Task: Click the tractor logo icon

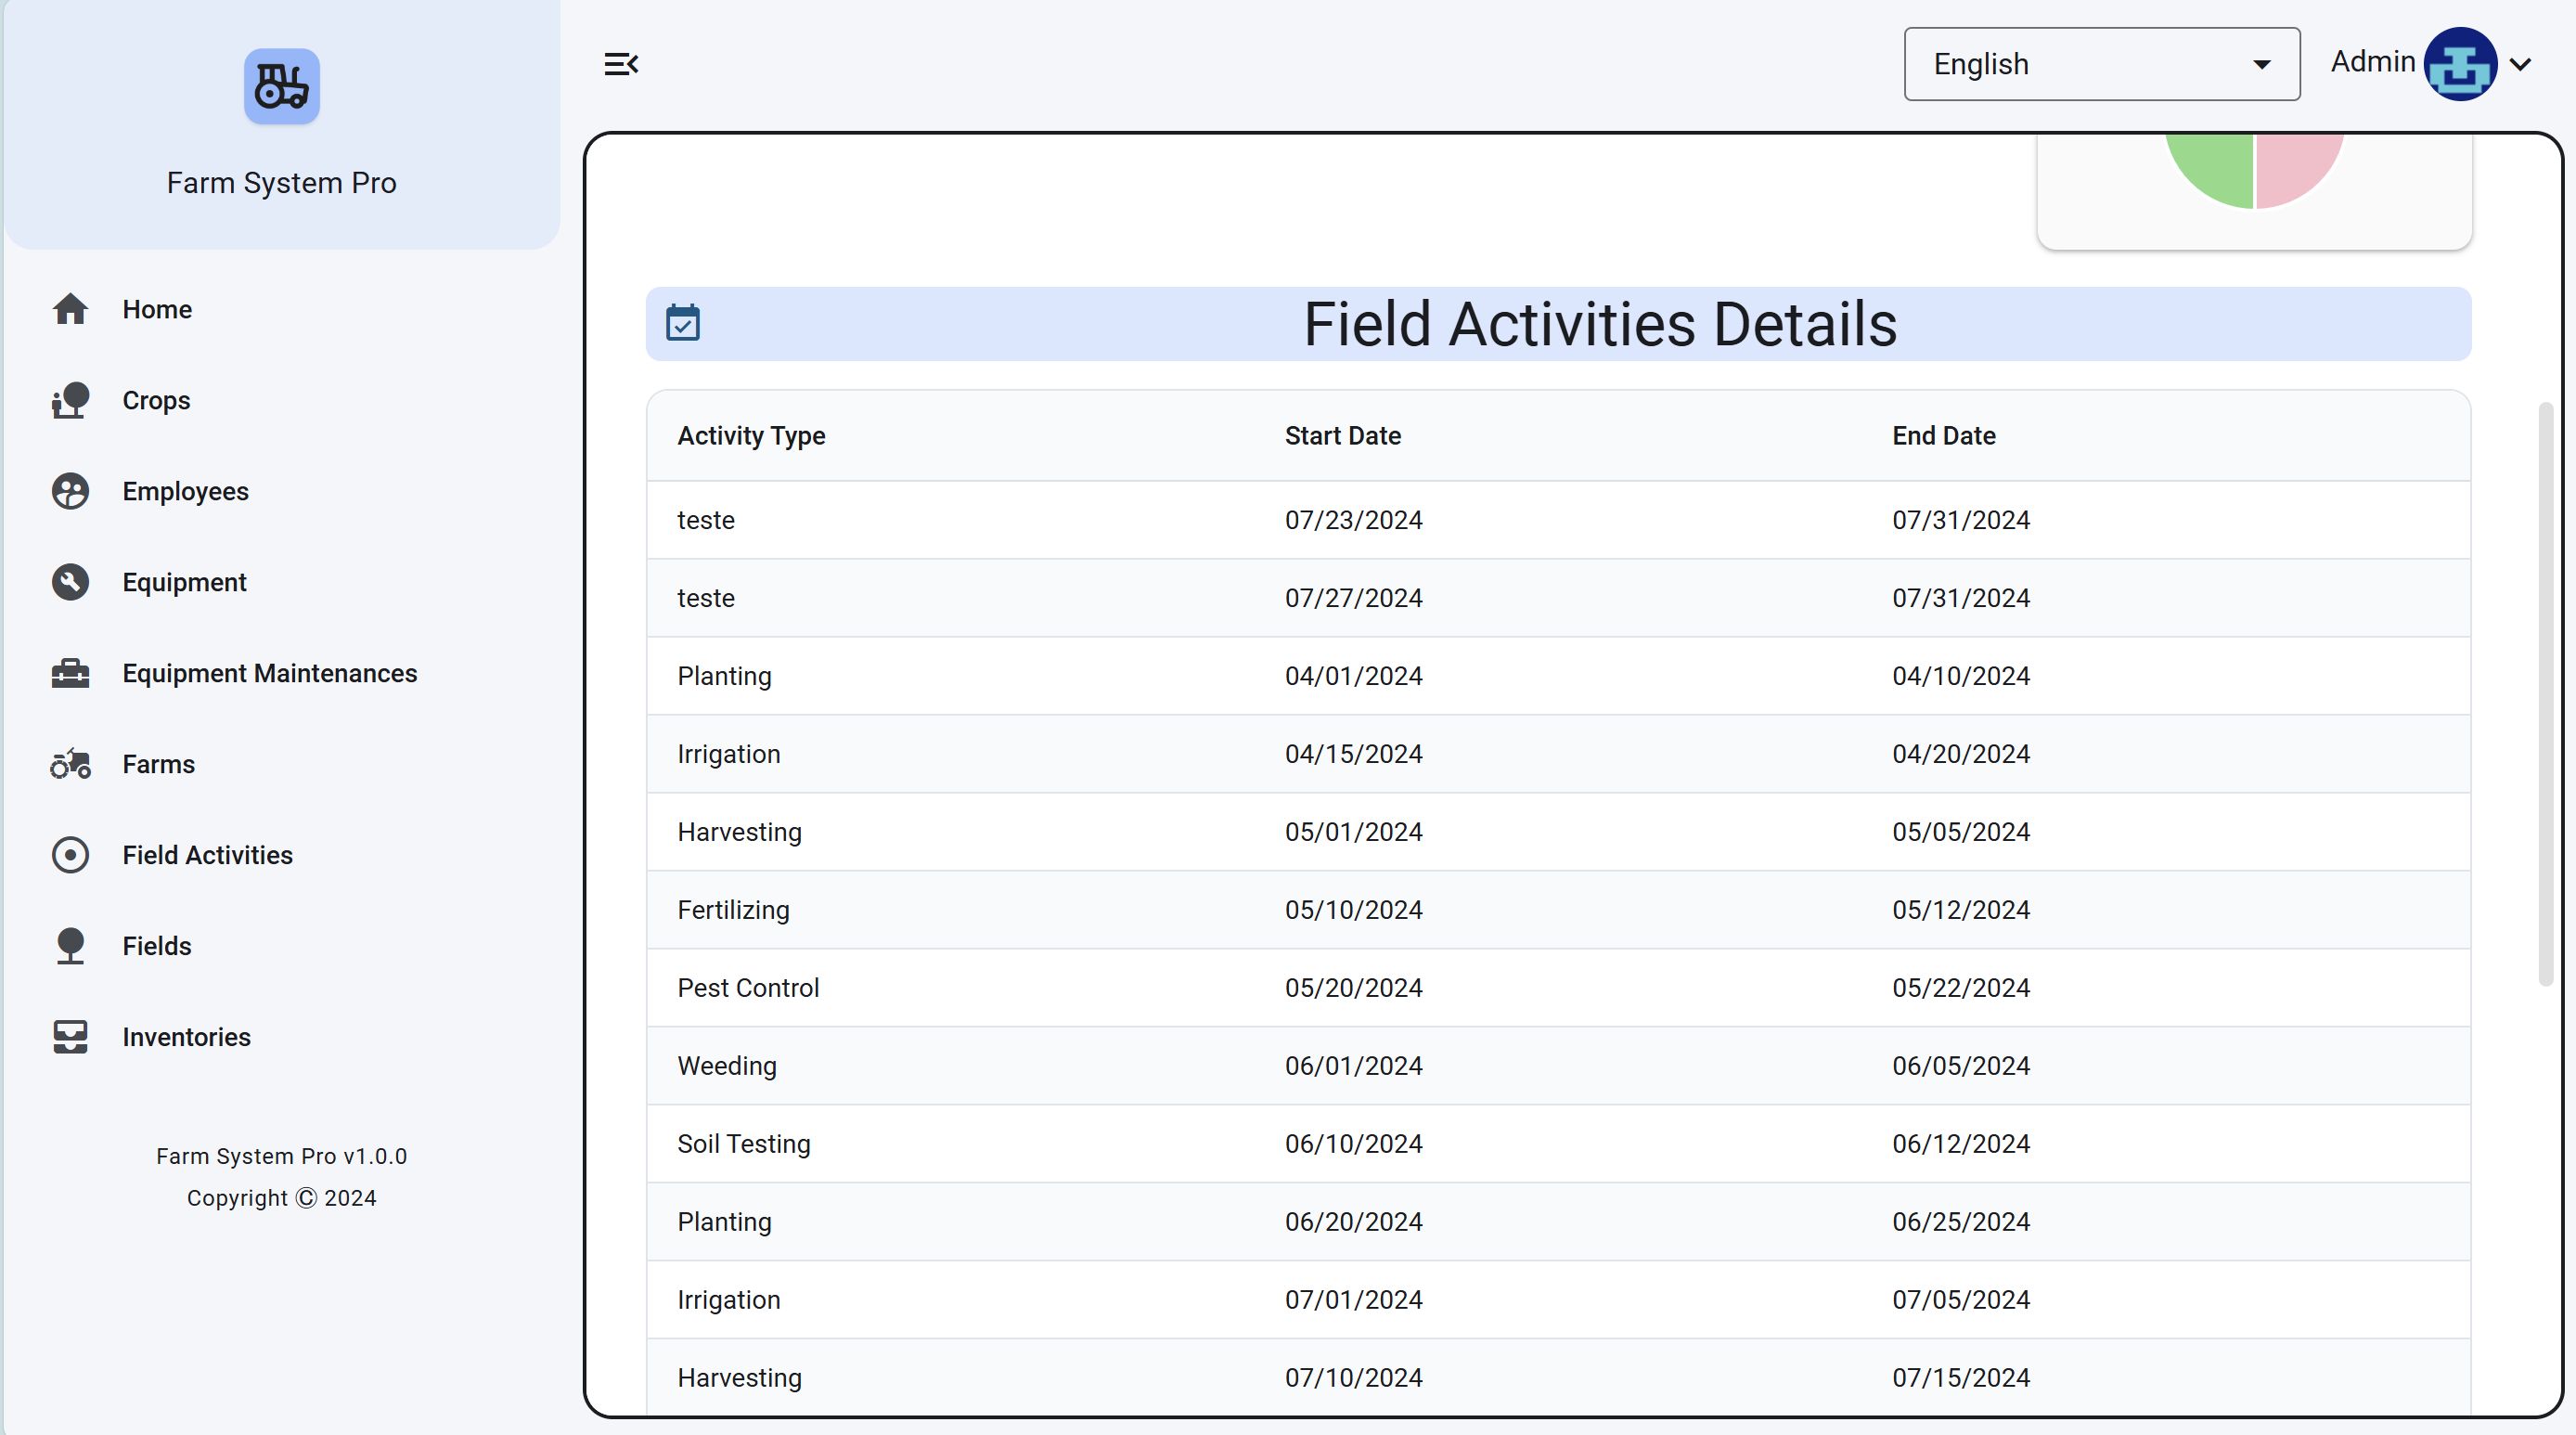Action: (281, 87)
